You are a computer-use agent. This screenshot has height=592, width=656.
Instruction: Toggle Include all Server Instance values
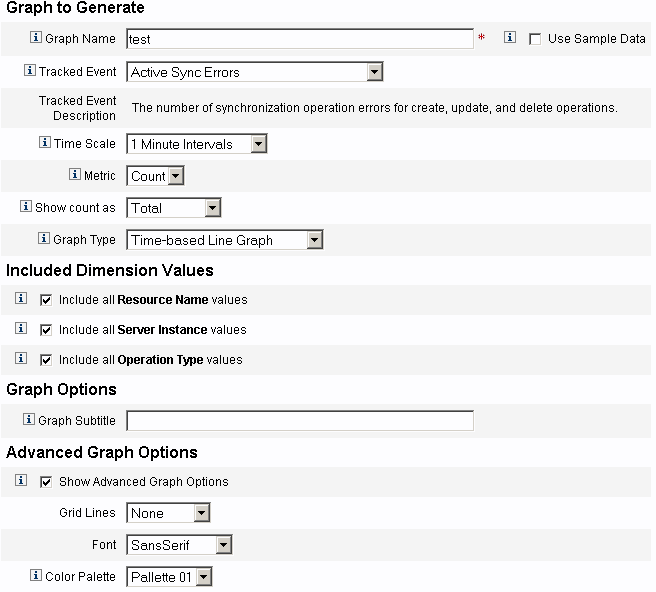coord(45,330)
